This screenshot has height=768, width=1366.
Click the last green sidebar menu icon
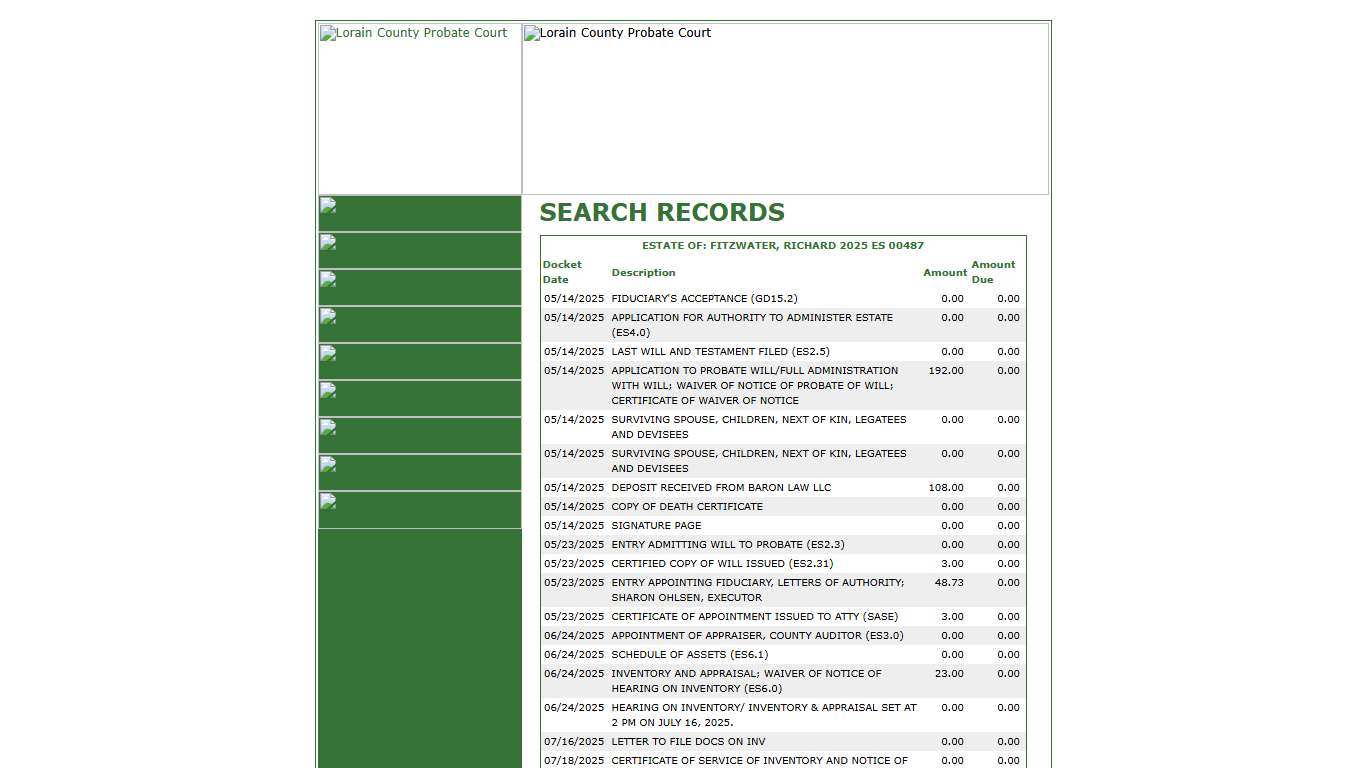click(419, 509)
